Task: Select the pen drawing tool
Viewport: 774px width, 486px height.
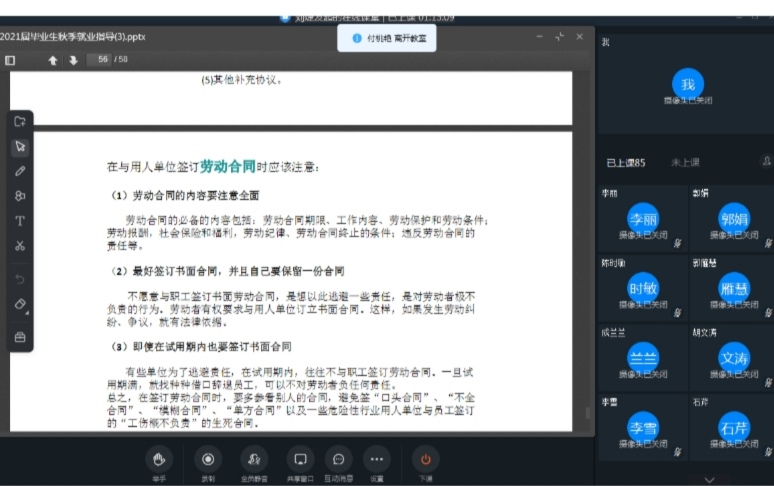Action: 20,171
